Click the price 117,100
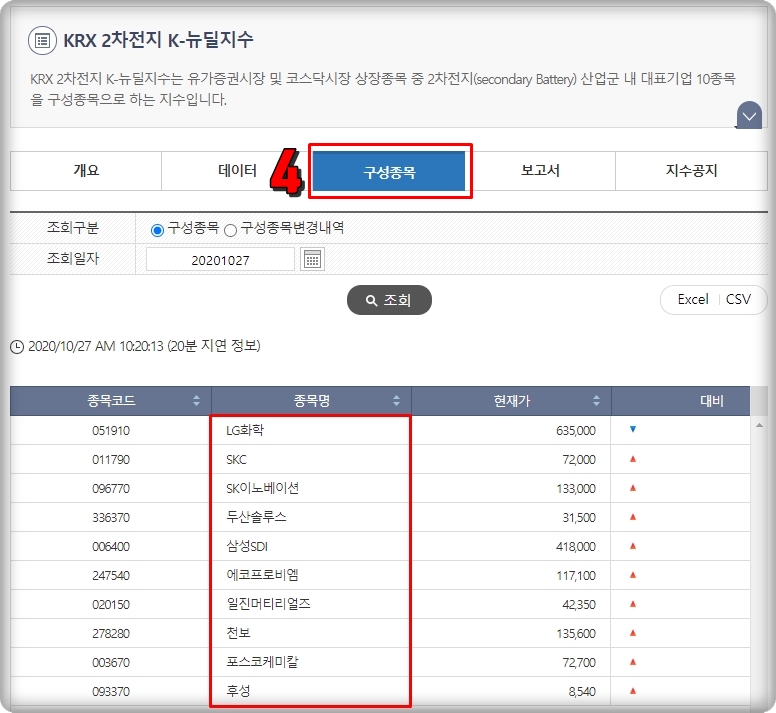 pos(576,575)
